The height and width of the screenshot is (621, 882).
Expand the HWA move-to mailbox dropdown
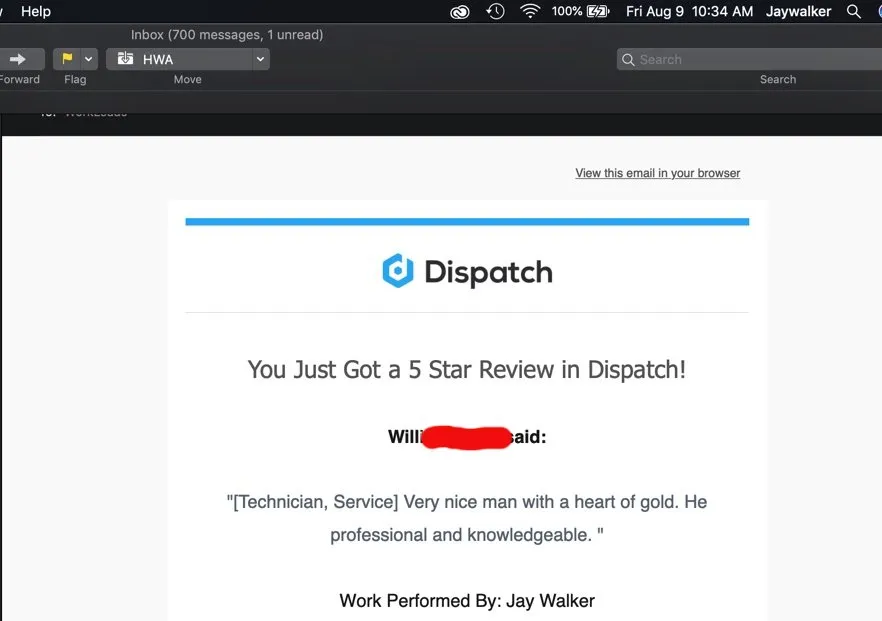point(260,59)
